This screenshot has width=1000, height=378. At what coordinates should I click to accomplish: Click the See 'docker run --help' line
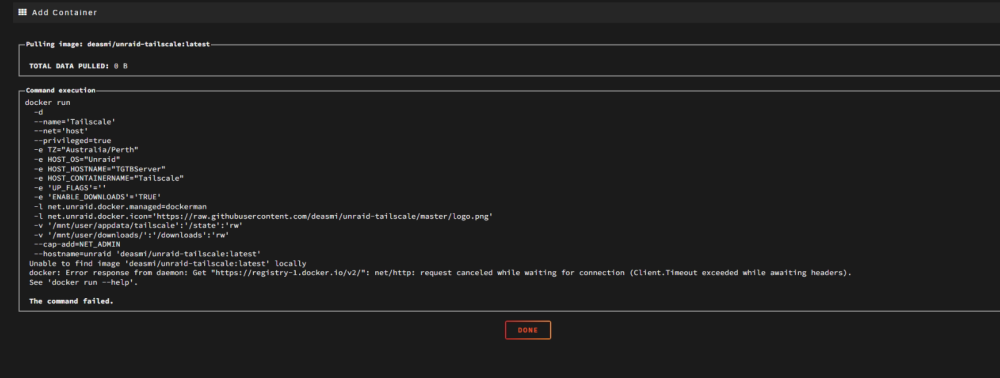point(84,282)
